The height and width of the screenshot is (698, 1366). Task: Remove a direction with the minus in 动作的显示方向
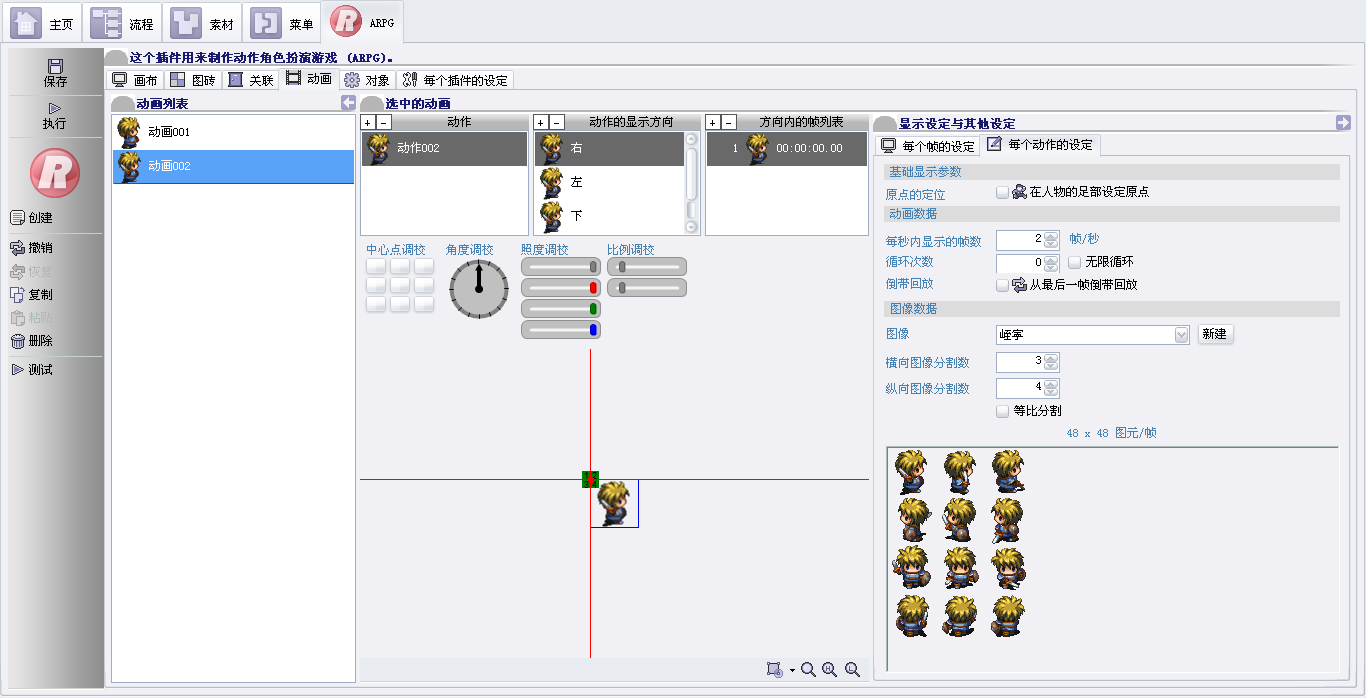point(557,122)
